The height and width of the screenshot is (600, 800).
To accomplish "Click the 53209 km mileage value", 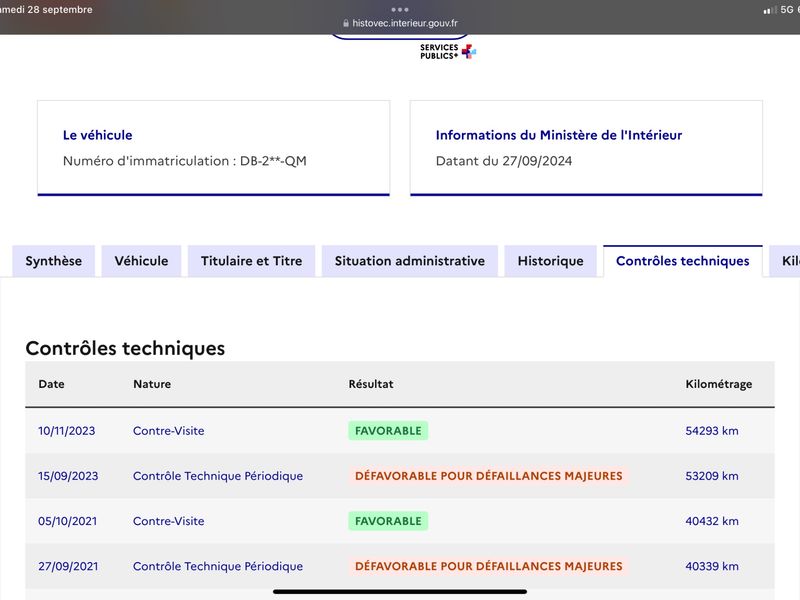I will coord(712,476).
